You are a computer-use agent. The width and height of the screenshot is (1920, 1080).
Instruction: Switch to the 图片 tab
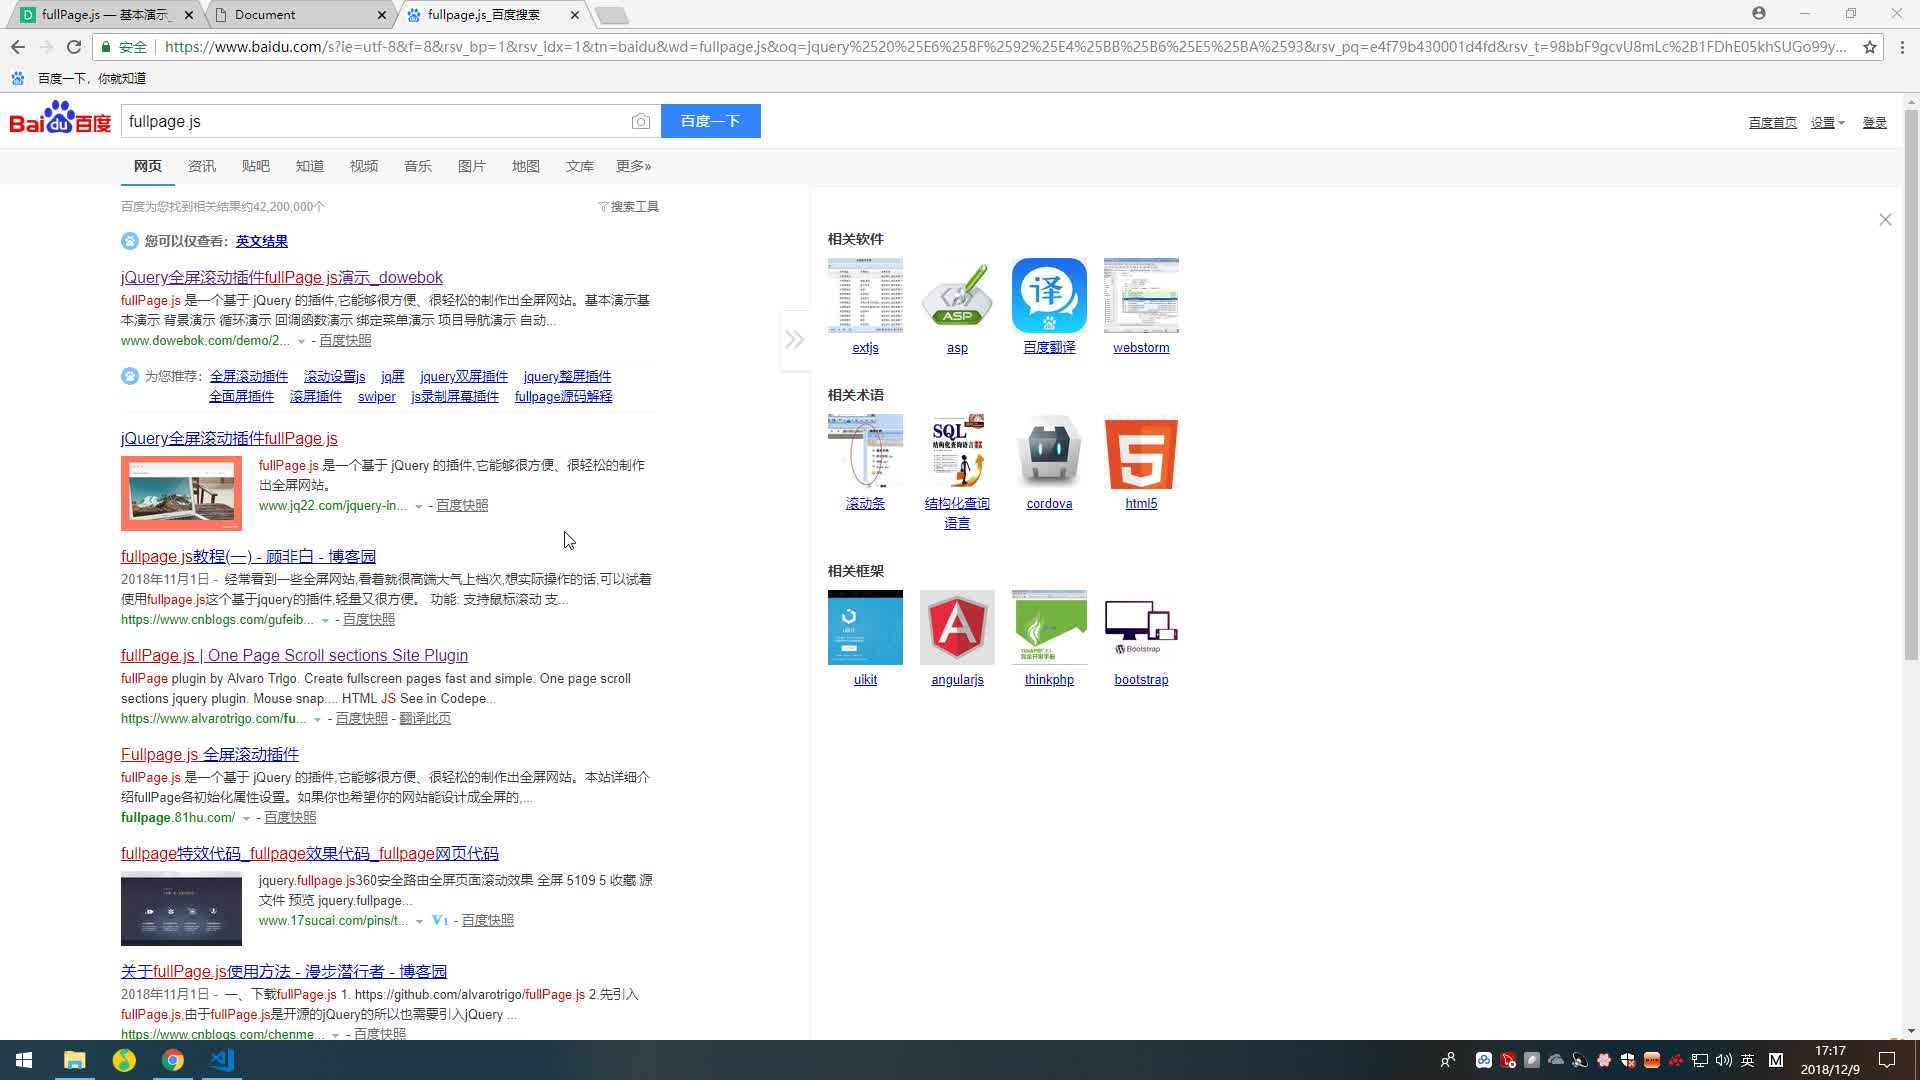[471, 166]
